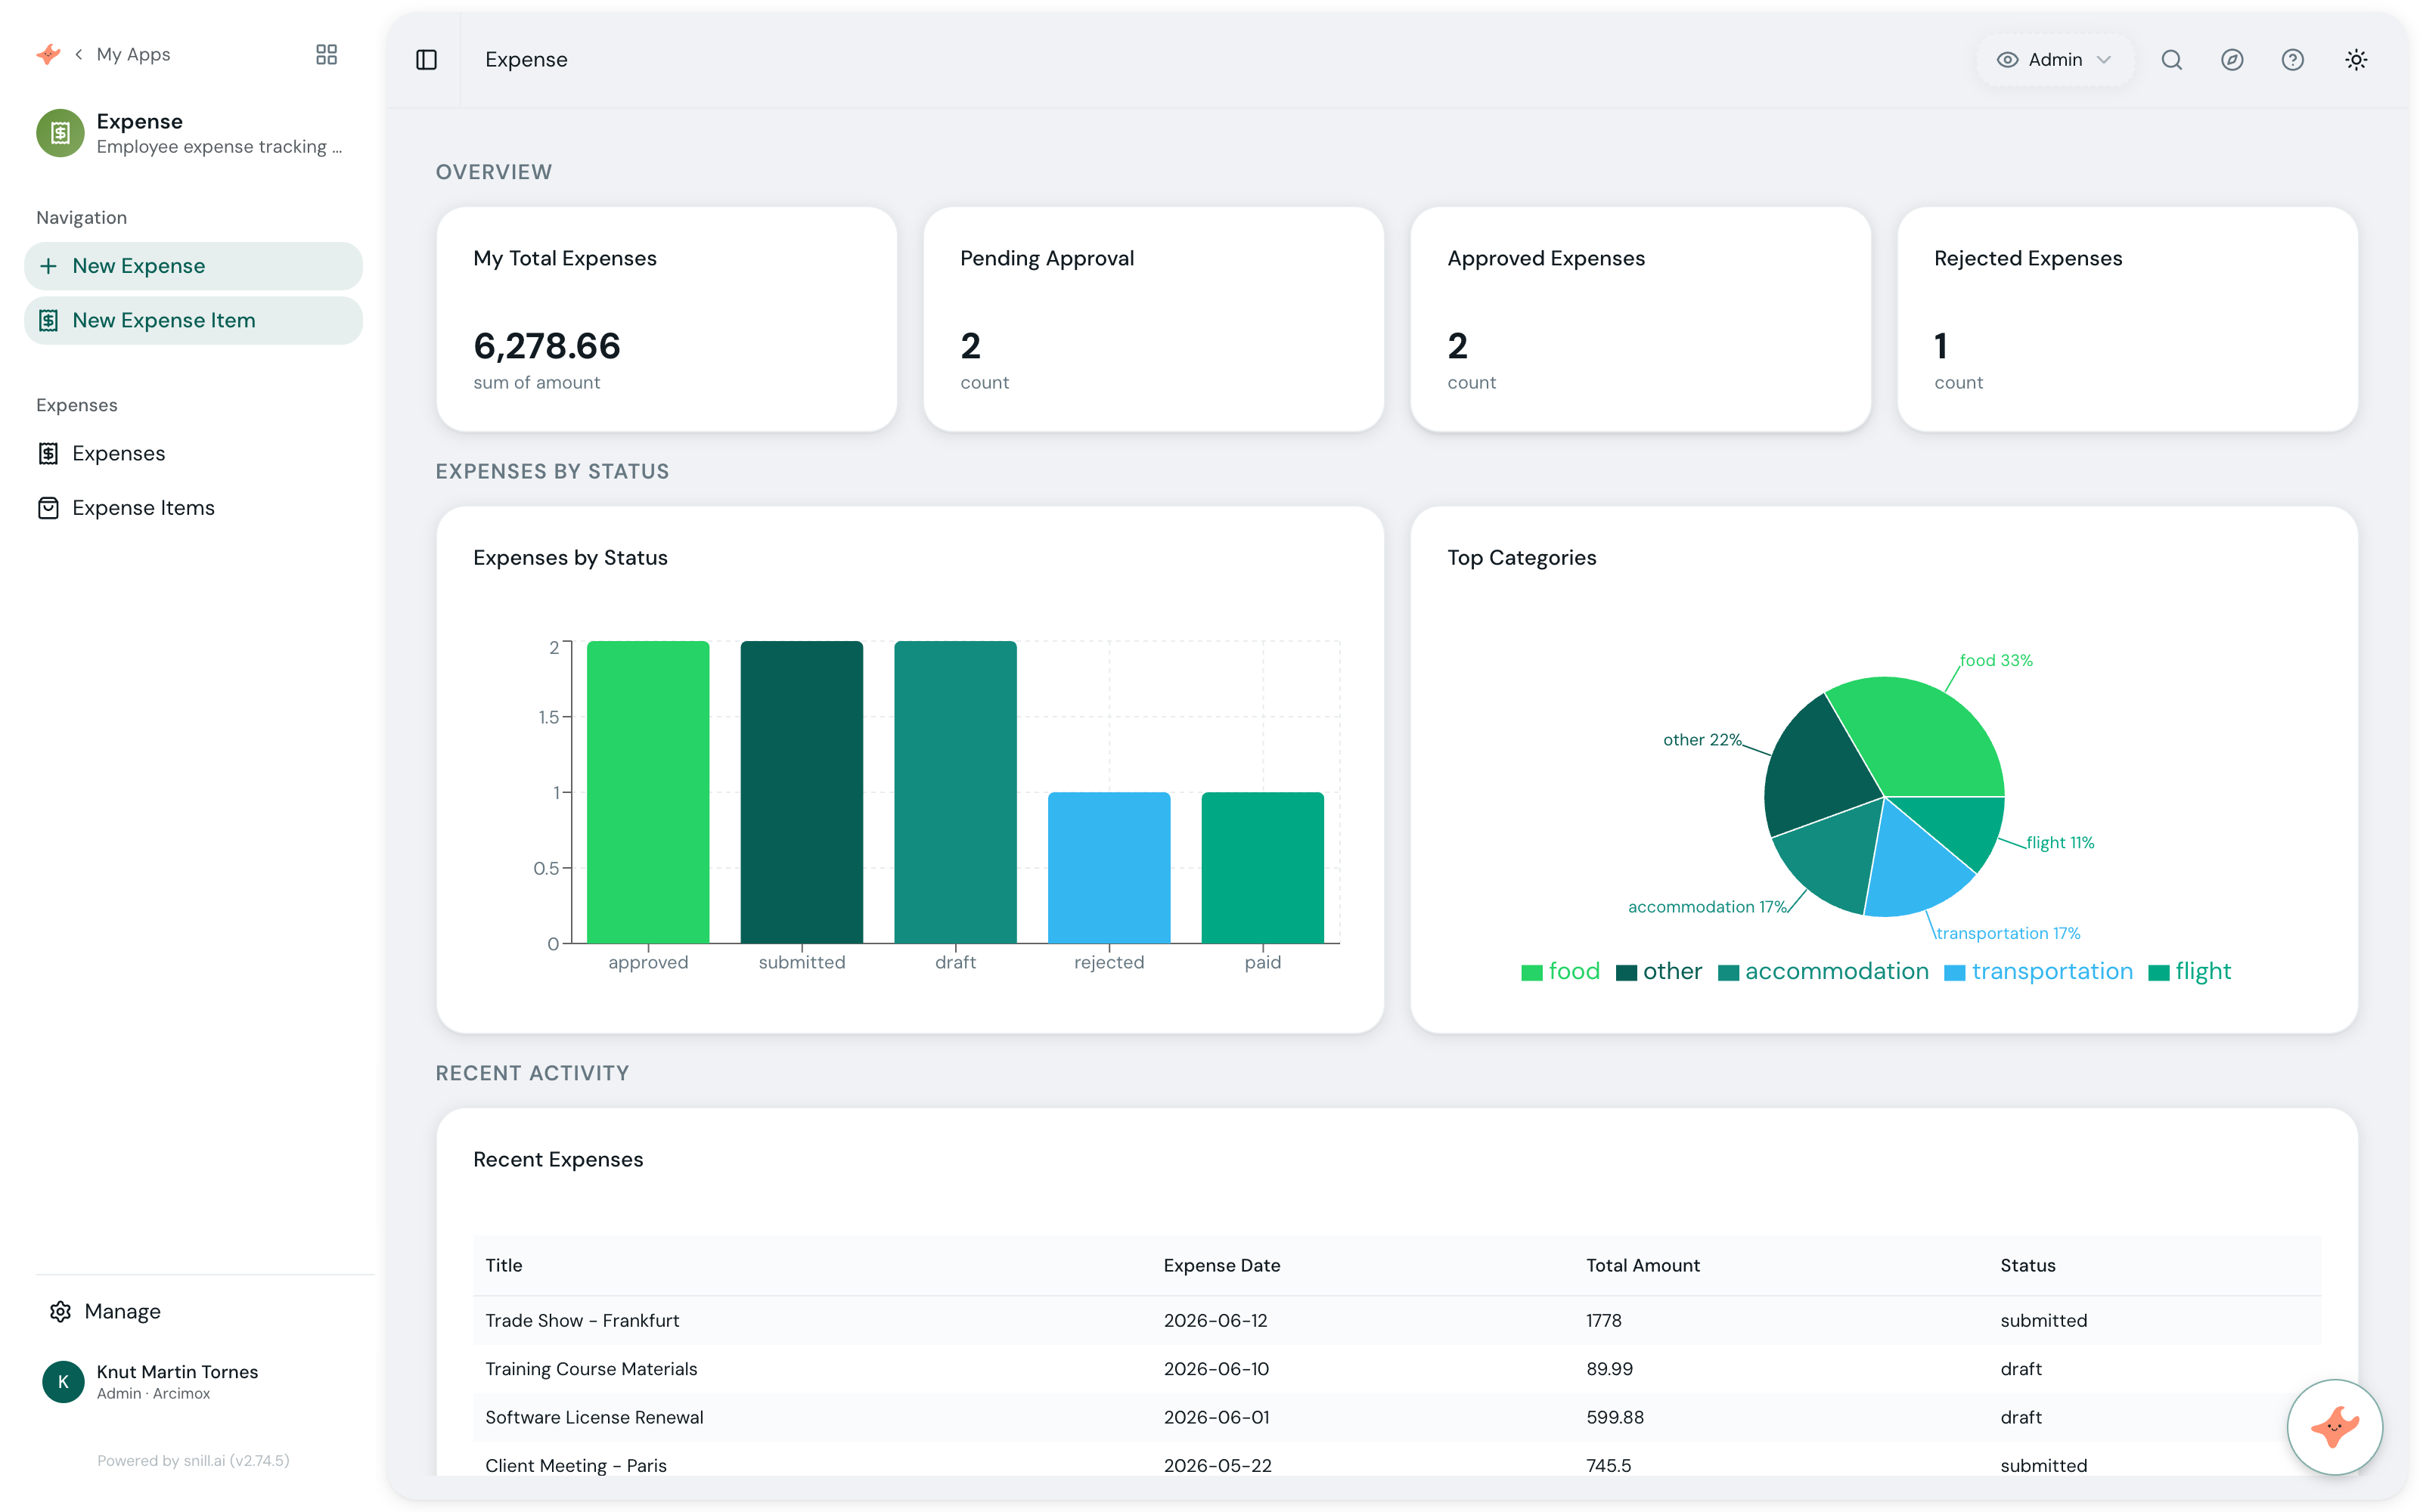Open Trade Show - Frankfurt expense row
This screenshot has width=2420, height=1512.
click(1396, 1320)
